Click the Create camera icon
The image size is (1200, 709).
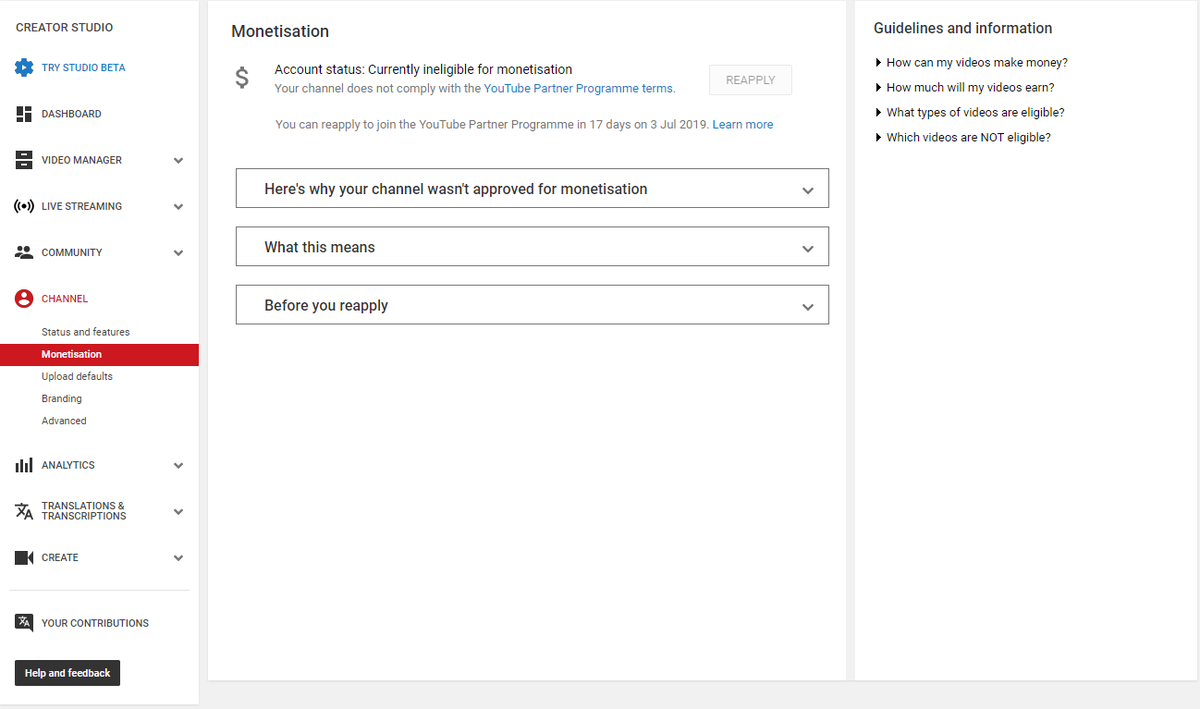pos(24,557)
